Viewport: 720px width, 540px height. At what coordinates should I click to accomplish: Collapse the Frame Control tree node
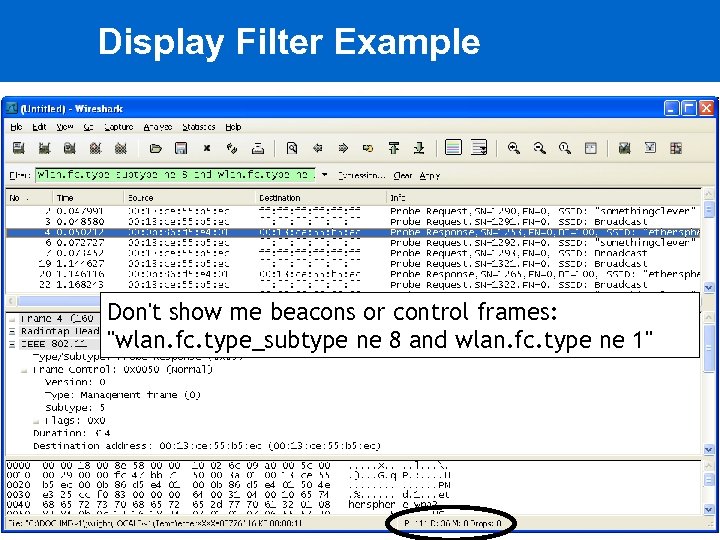click(24, 370)
